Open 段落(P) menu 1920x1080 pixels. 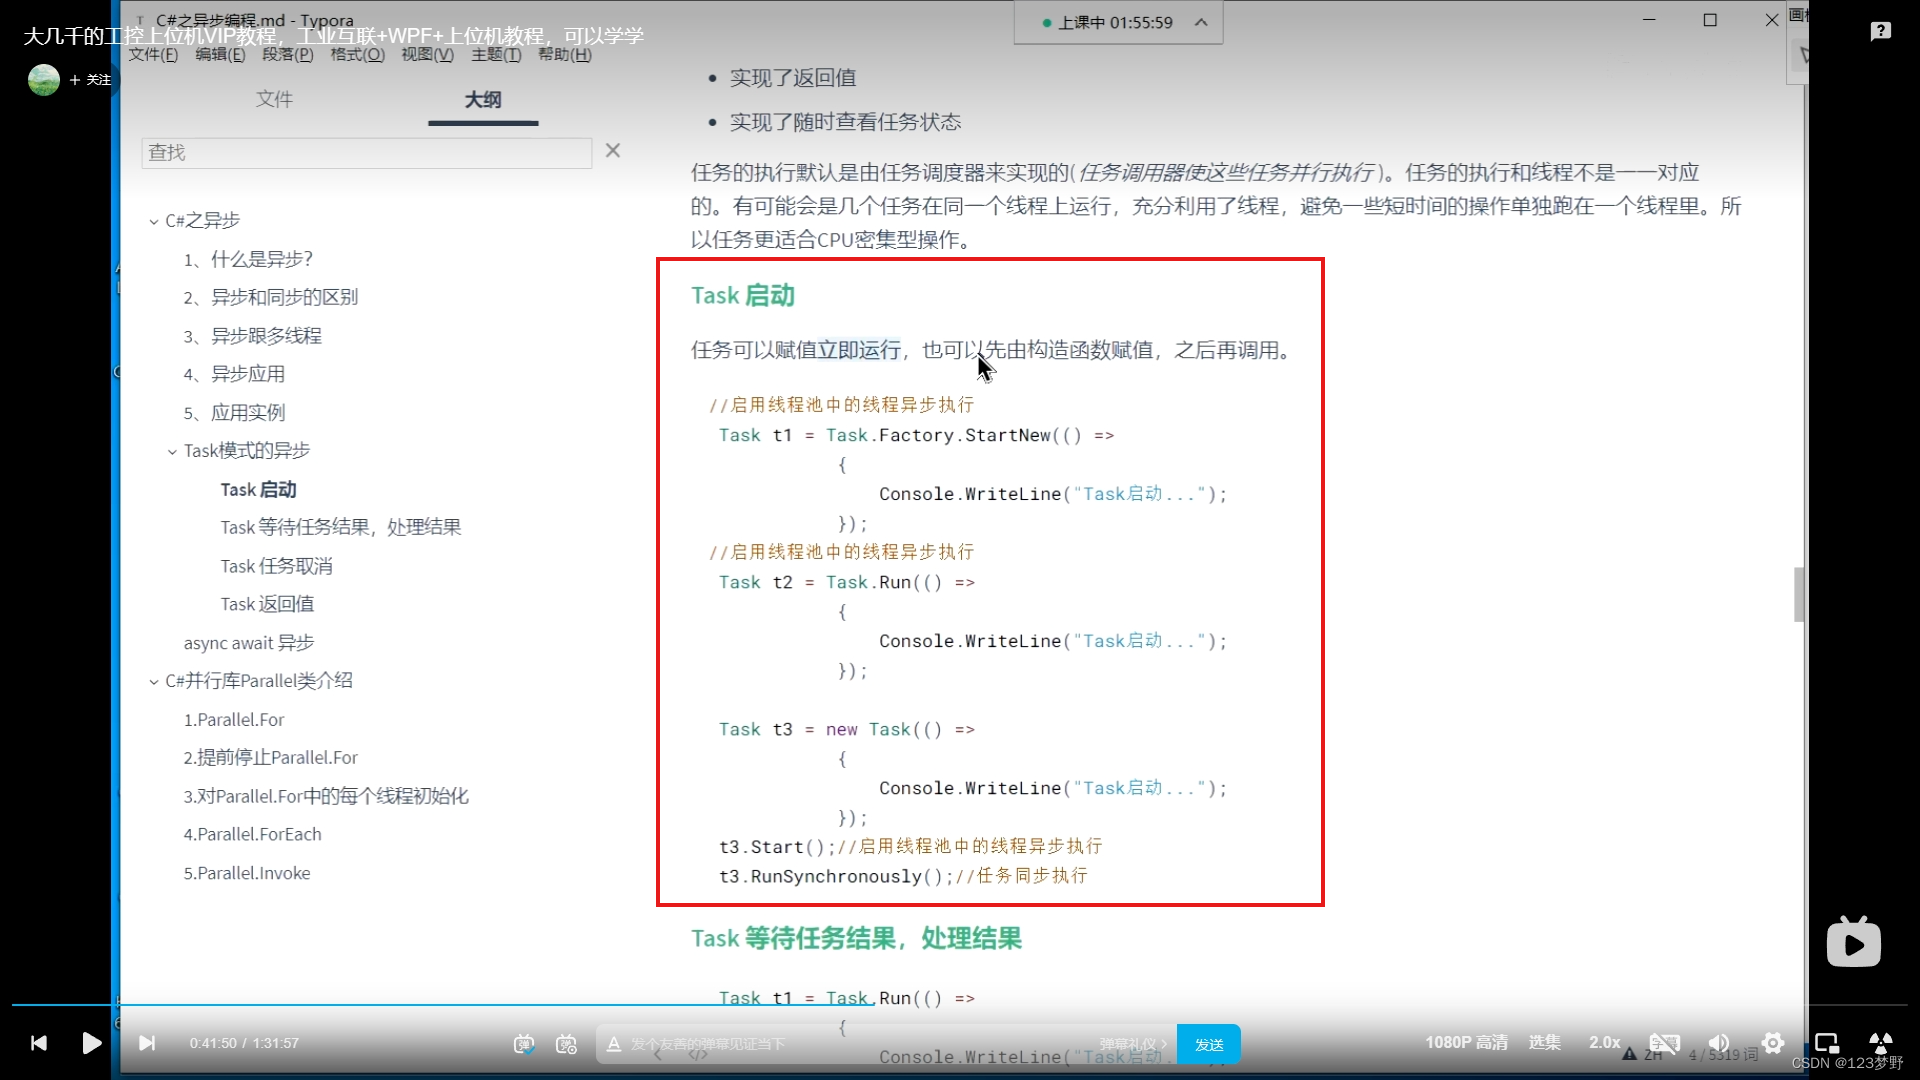[x=288, y=55]
